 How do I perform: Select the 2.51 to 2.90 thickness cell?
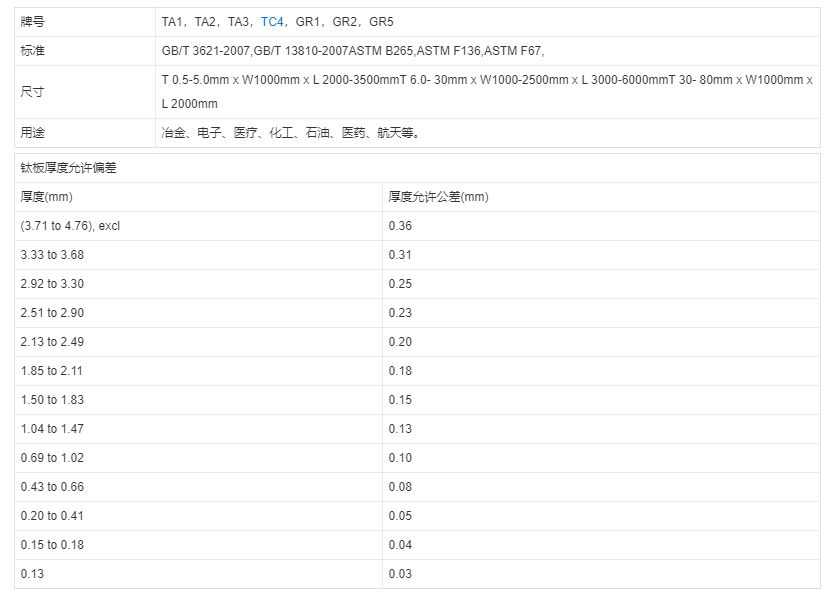52,313
